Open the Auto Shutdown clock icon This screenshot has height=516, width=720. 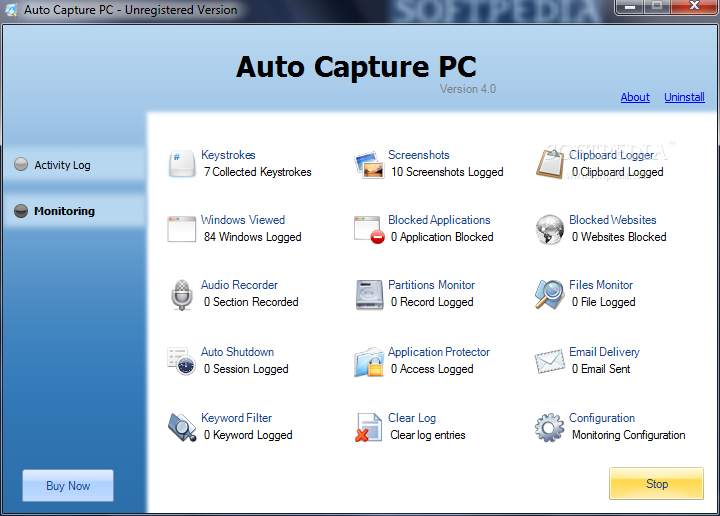click(182, 361)
